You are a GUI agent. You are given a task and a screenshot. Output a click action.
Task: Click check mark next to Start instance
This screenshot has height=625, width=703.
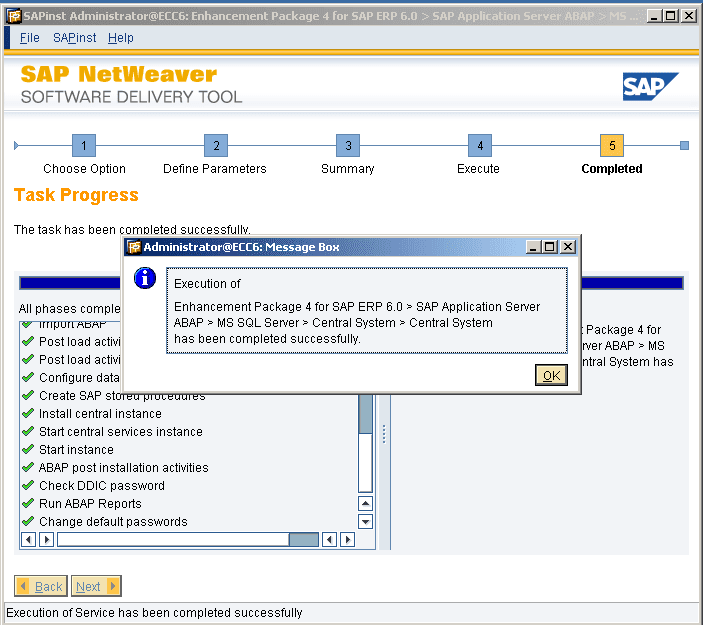(x=28, y=449)
